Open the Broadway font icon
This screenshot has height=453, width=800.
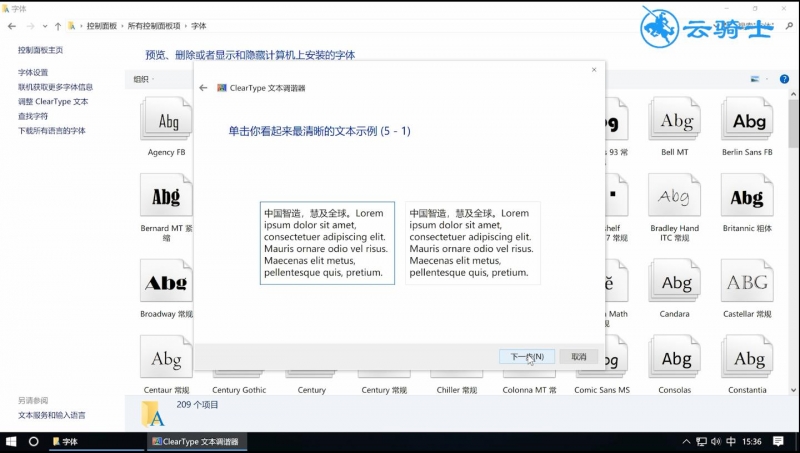click(x=166, y=281)
